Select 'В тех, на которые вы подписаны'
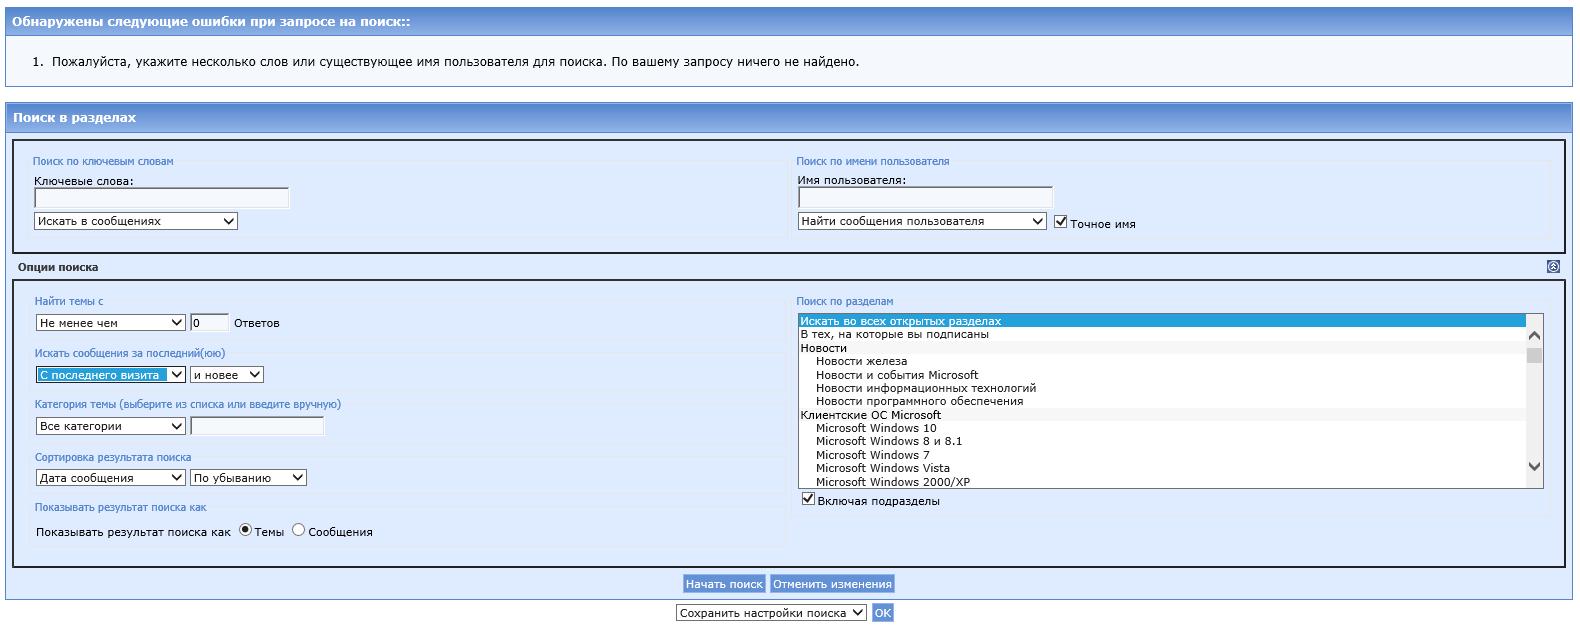 (1162, 334)
